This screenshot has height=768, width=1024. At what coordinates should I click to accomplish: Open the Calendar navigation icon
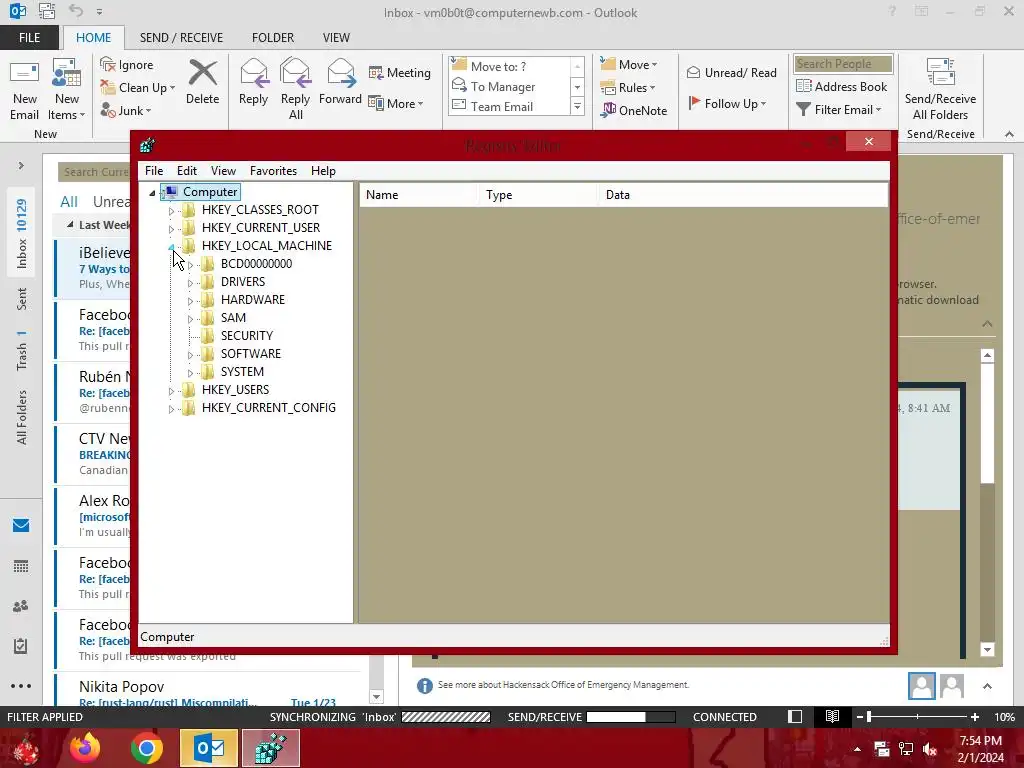(x=21, y=566)
